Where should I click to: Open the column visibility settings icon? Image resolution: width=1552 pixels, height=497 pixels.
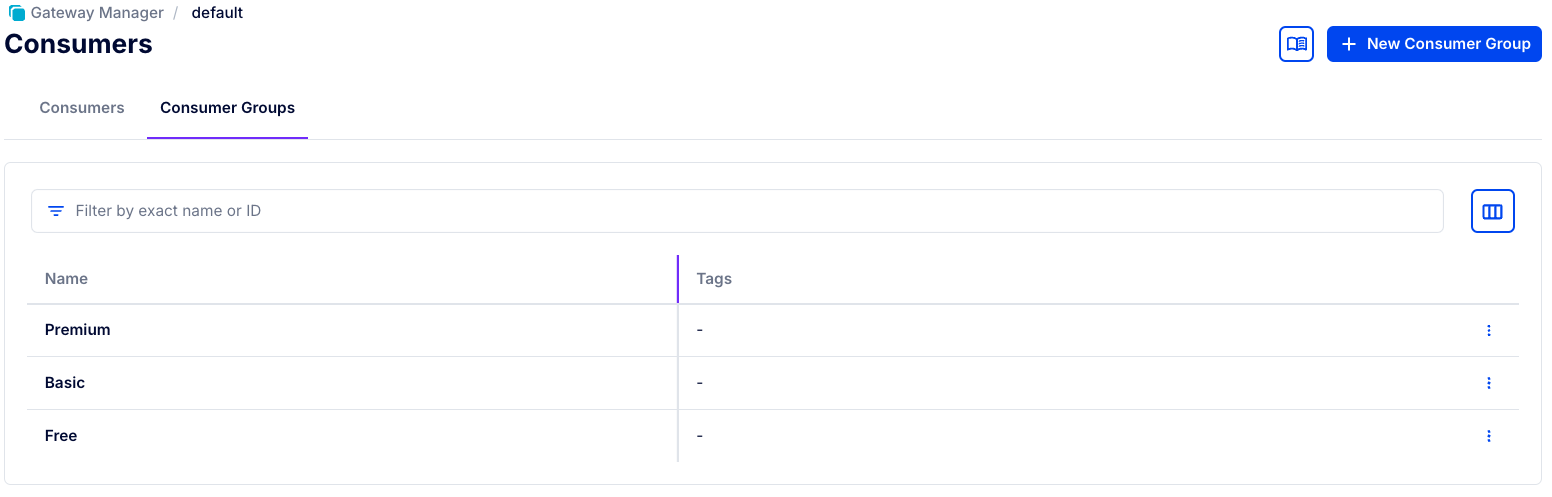[x=1492, y=211]
